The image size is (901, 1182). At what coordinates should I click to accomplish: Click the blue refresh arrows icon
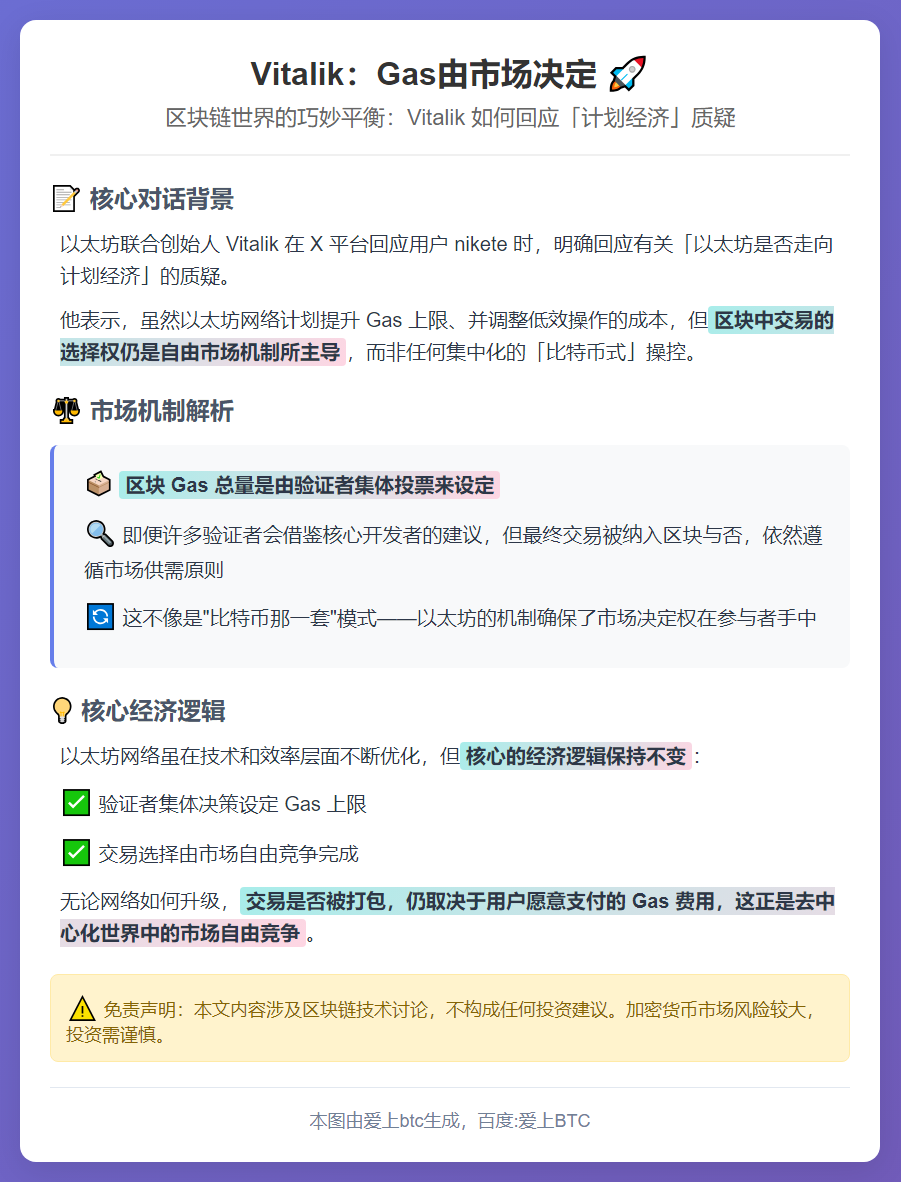click(x=99, y=617)
